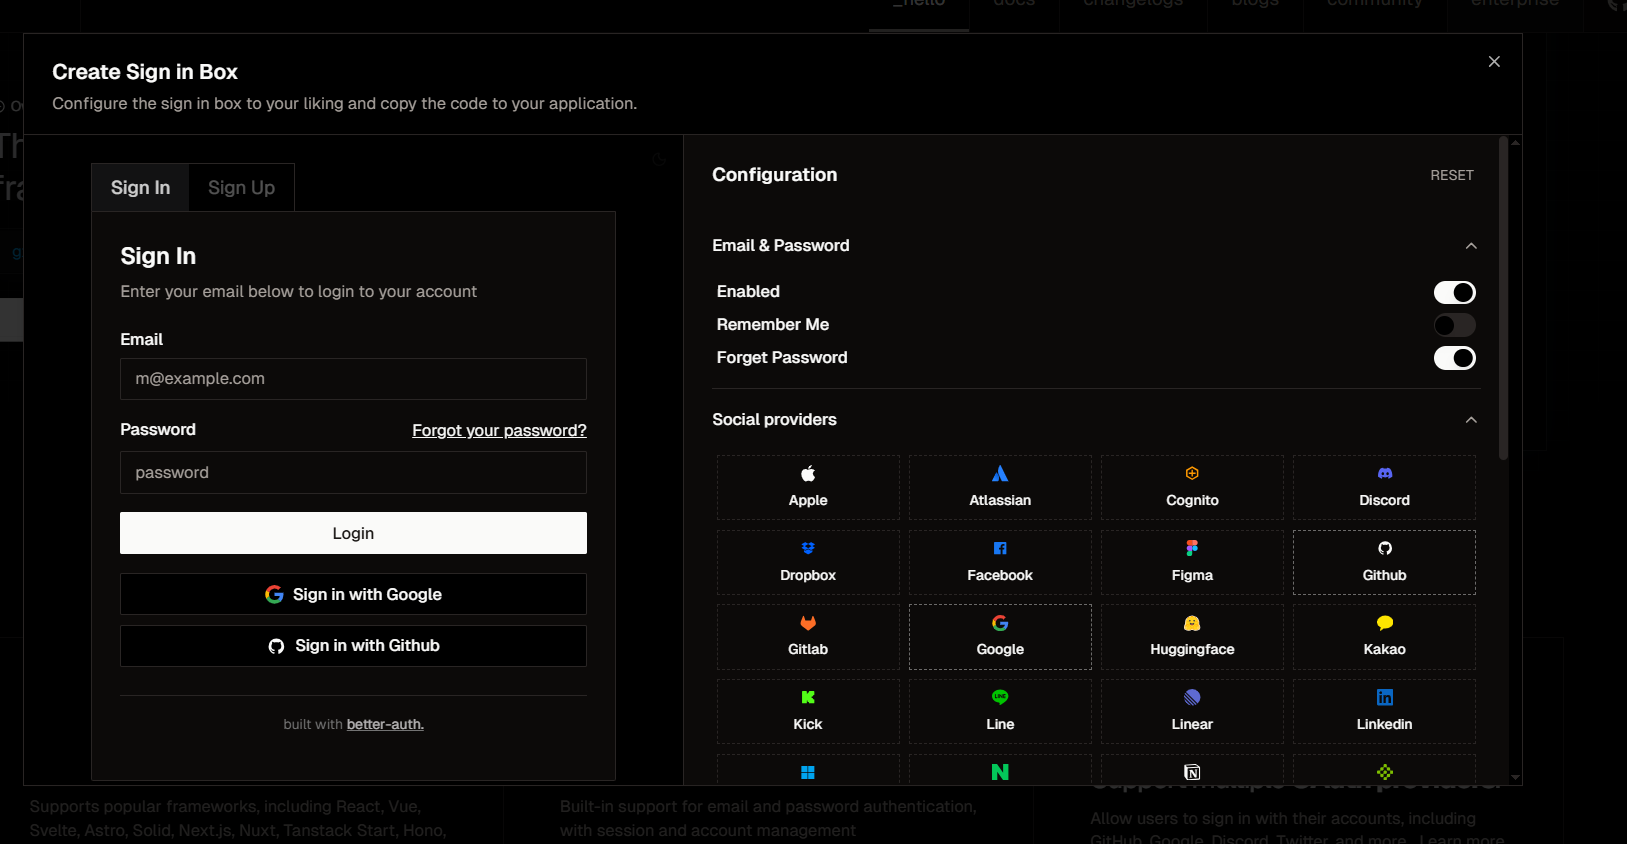Open the better-auth link
Screen dimensions: 1627x844
pos(385,724)
